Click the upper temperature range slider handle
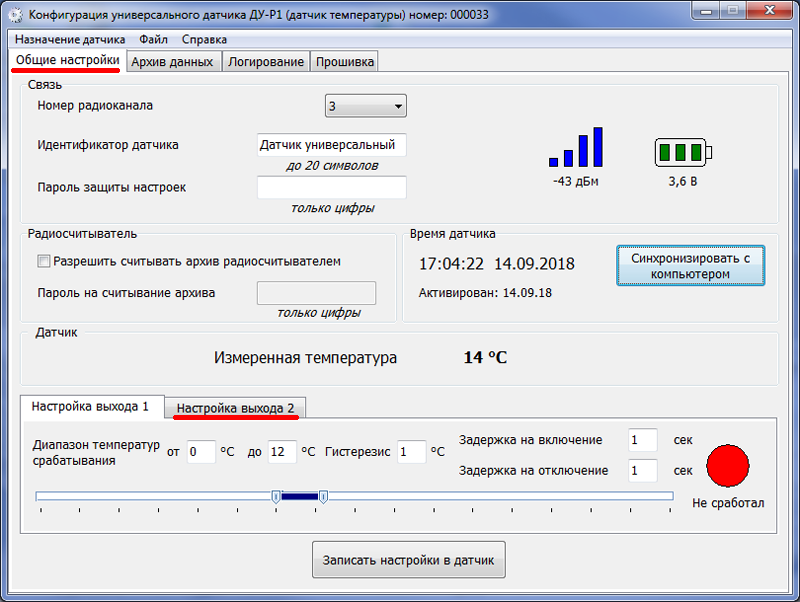 [x=323, y=496]
